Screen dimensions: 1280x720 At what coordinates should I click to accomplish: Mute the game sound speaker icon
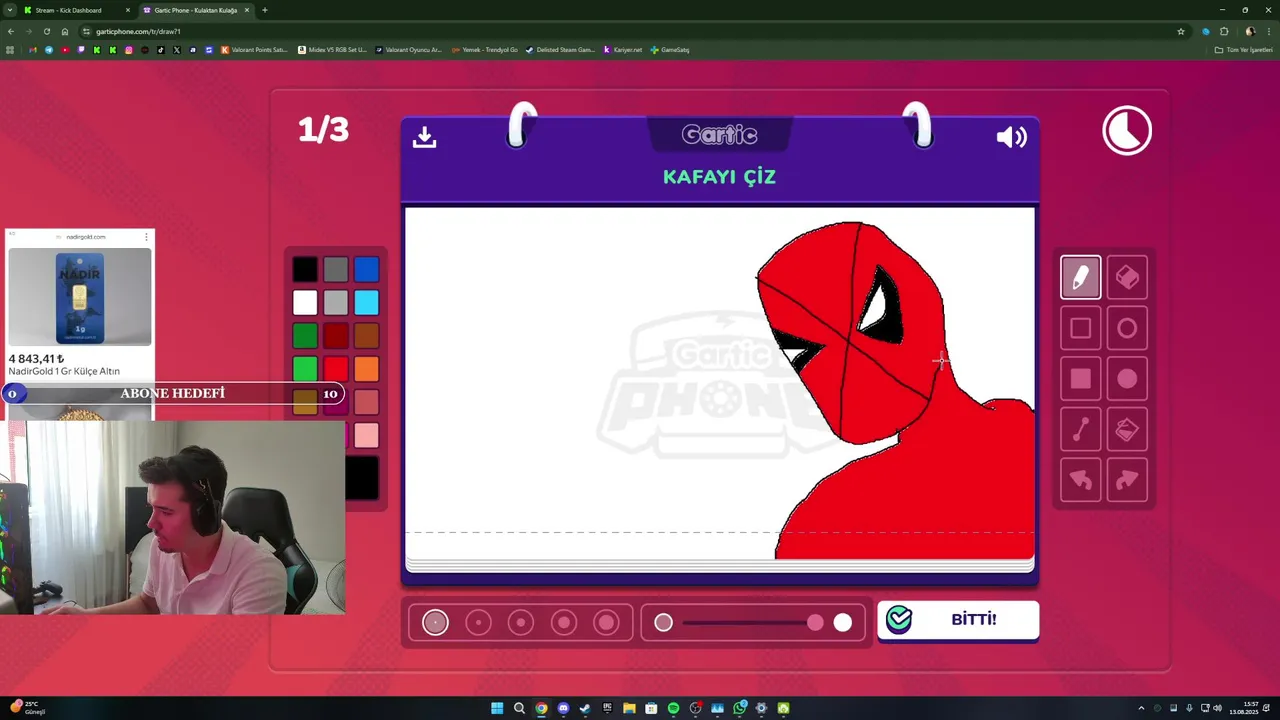1012,137
